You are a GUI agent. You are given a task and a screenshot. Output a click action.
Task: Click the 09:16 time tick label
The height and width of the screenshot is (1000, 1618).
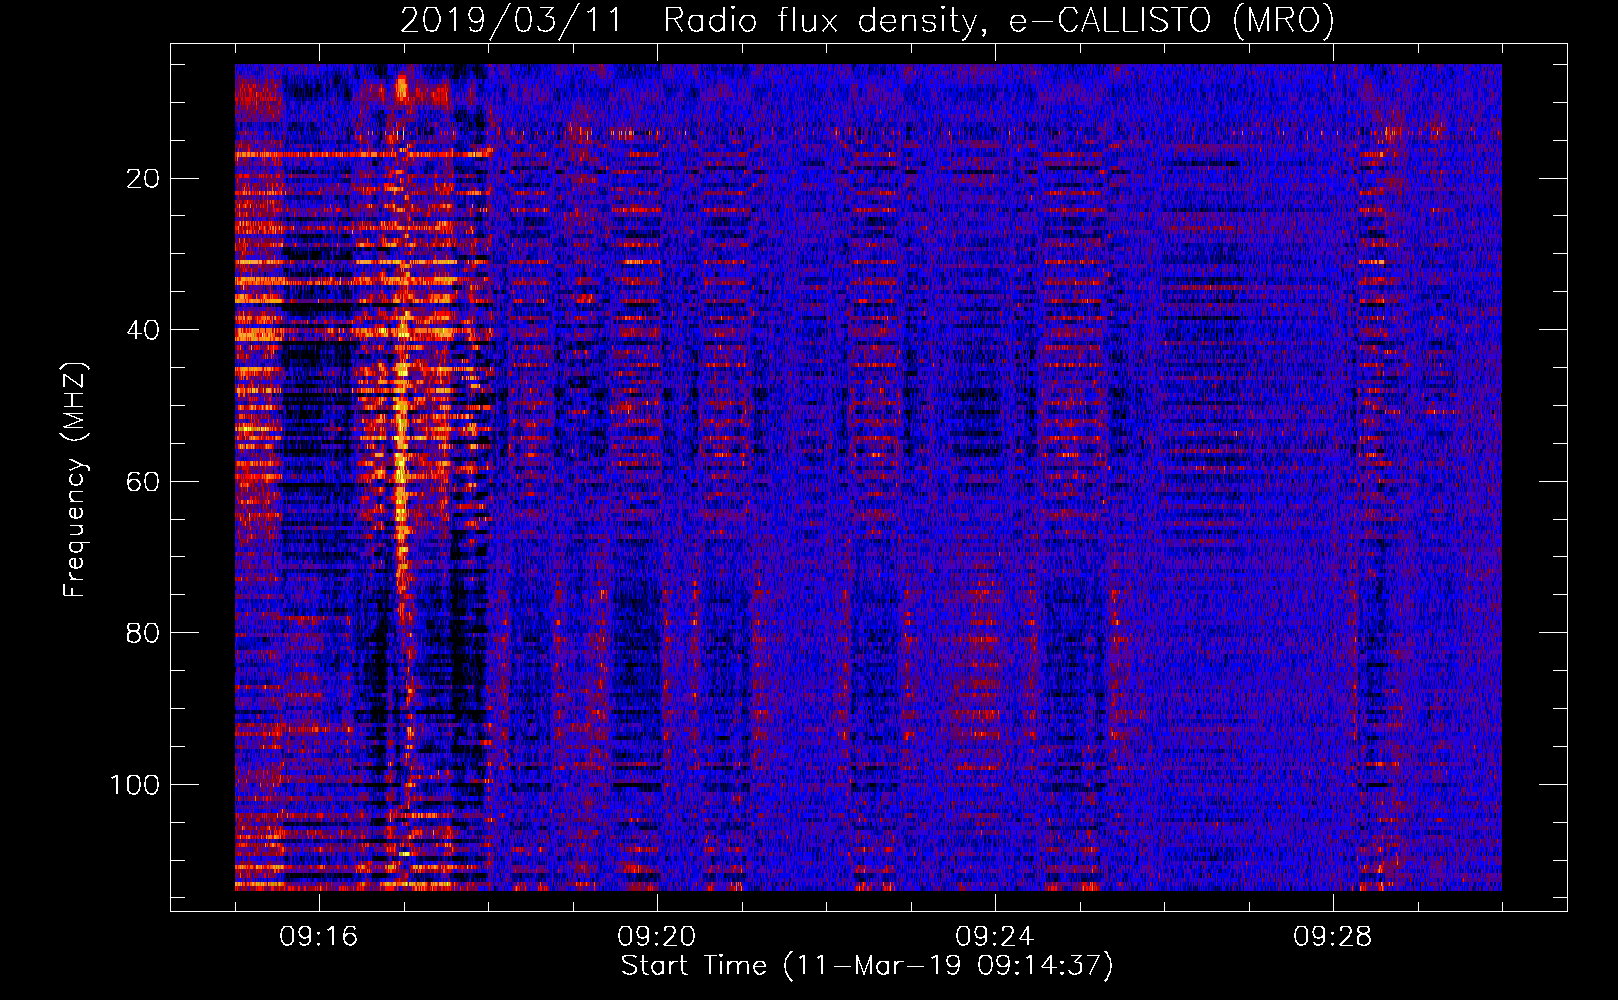(319, 937)
